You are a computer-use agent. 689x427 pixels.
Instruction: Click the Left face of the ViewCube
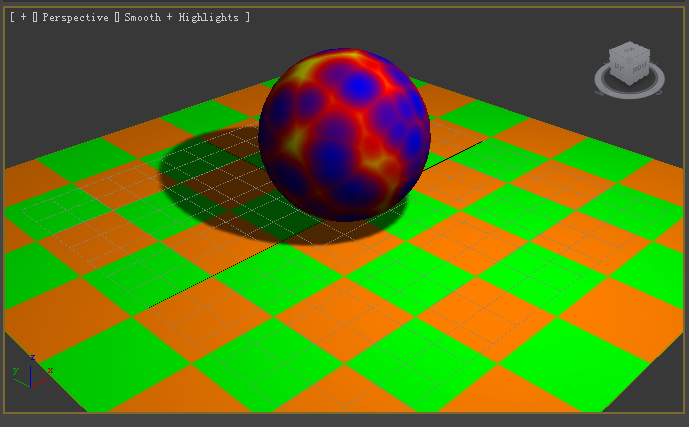[619, 67]
